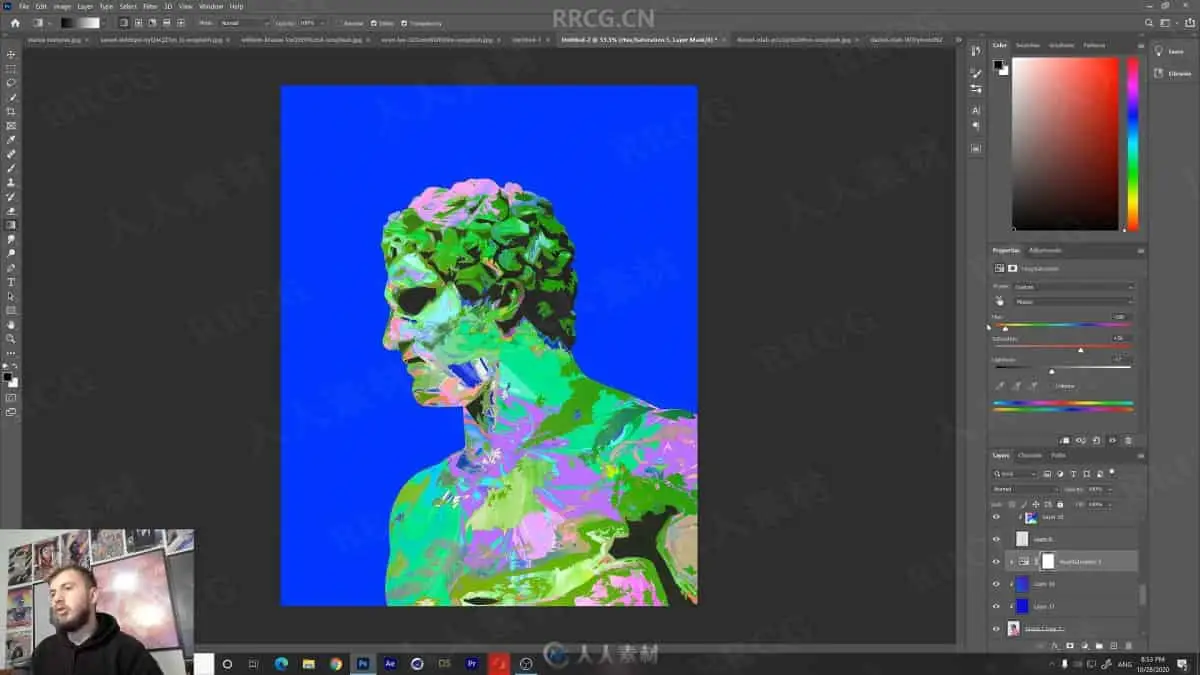Open the gradient Mode dropdown
1200x675 pixels.
pyautogui.click(x=245, y=23)
